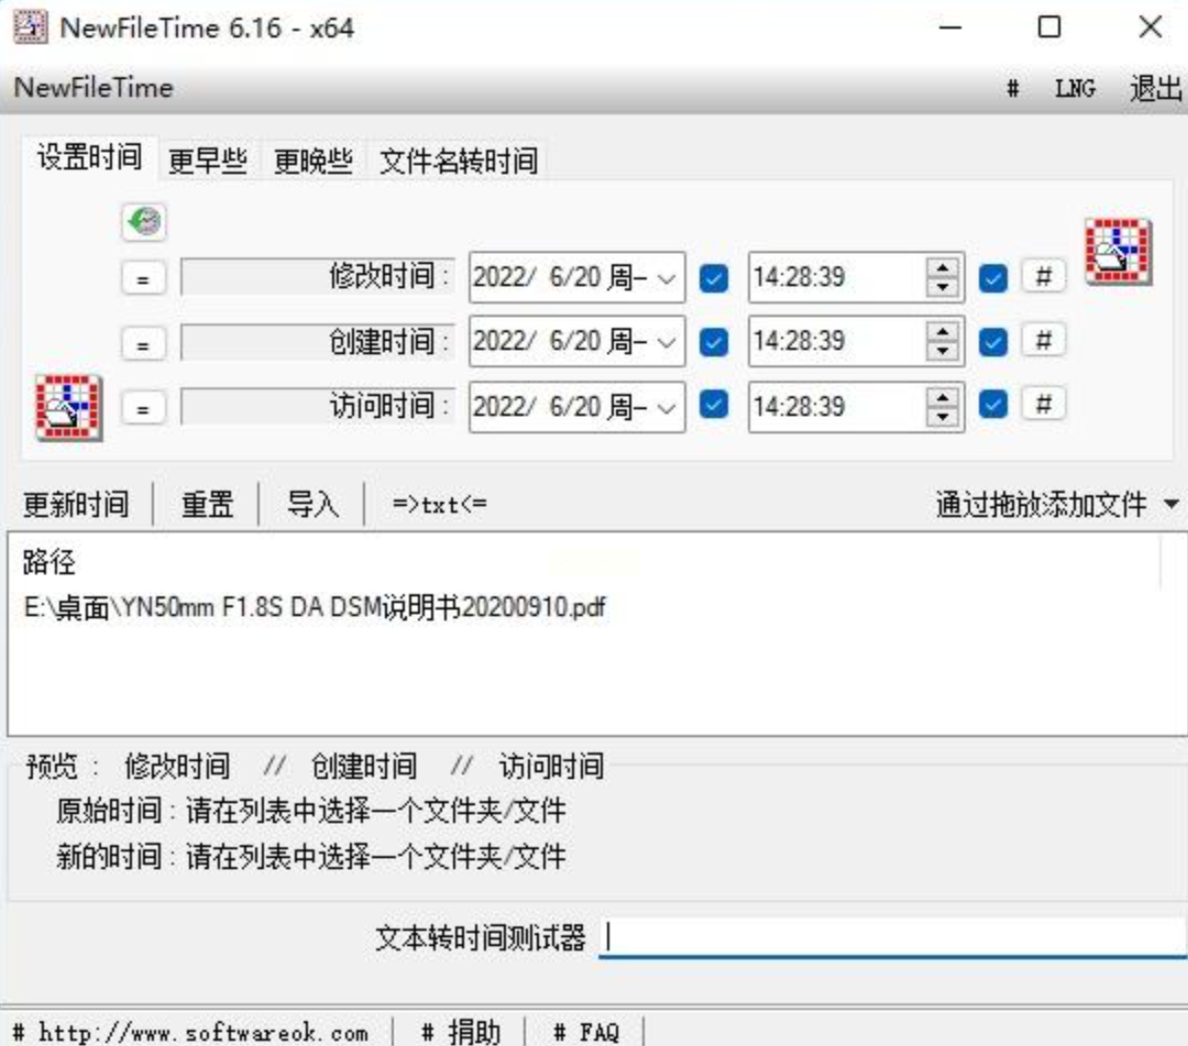The height and width of the screenshot is (1046, 1188).
Task: Click the # 捐助 donate link
Action: coord(461,1032)
